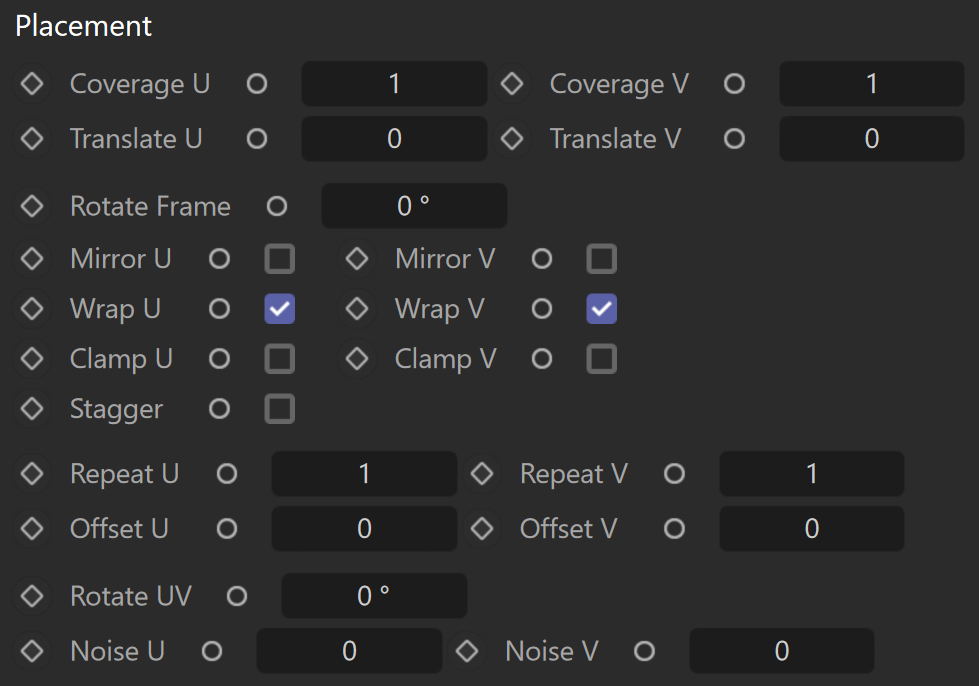The width and height of the screenshot is (979, 686).
Task: Click the keyframe diamond next to Coverage V
Action: click(512, 84)
